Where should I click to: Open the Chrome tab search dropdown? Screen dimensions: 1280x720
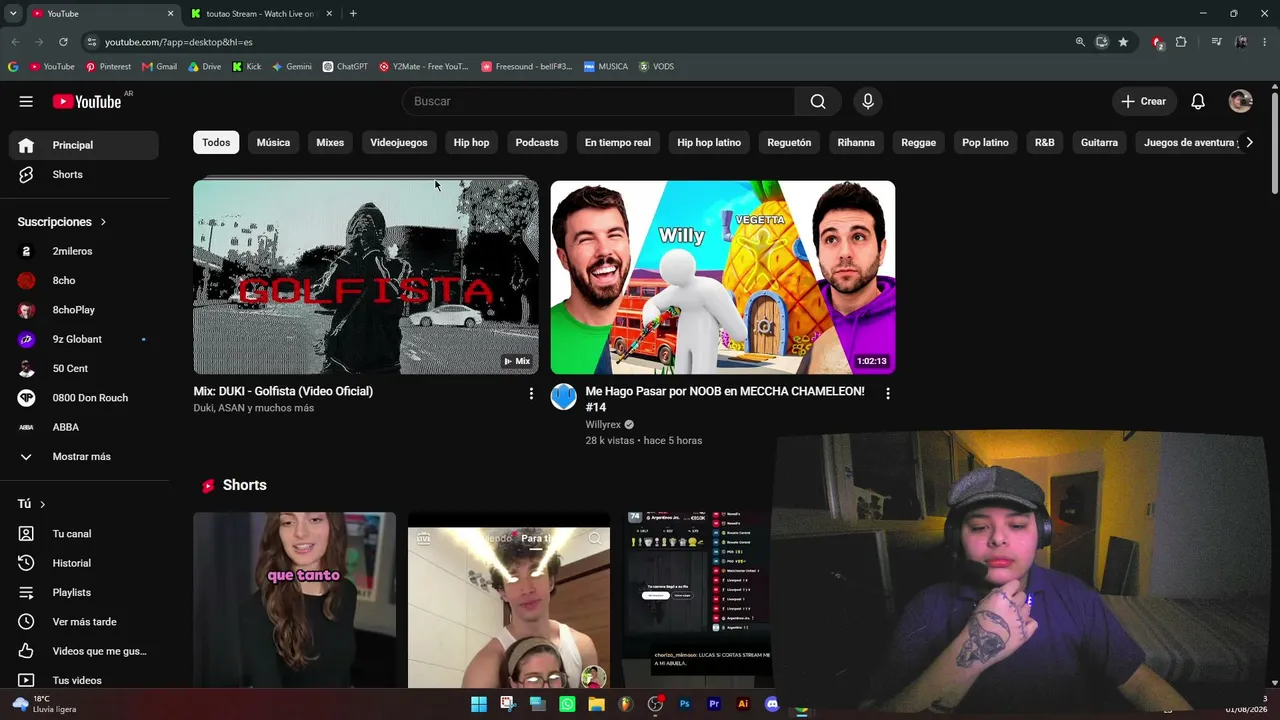13,13
